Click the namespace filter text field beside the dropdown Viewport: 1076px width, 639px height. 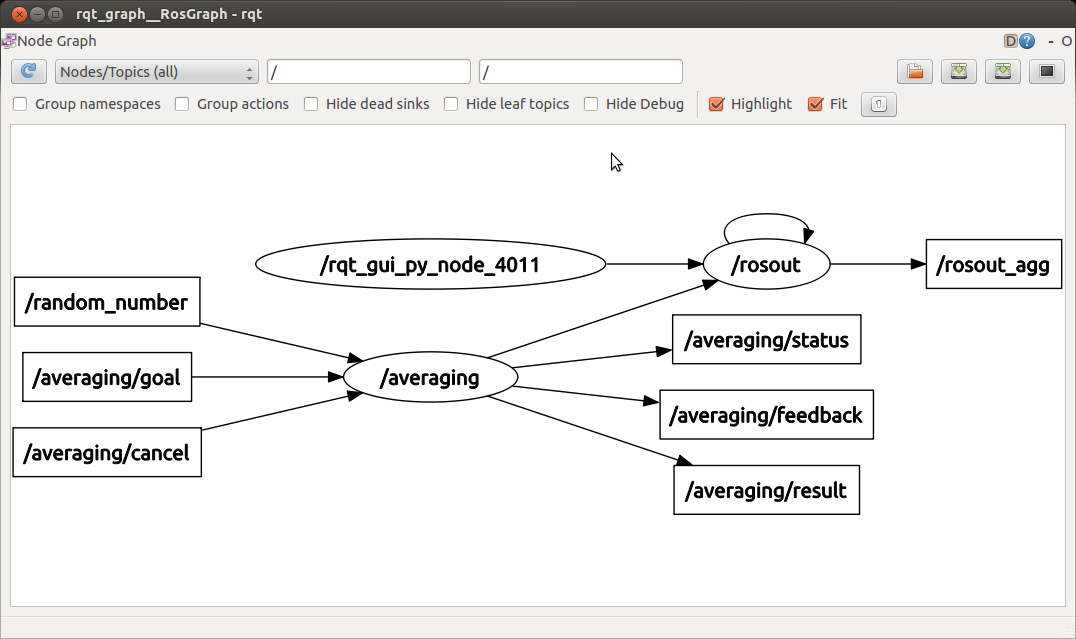pyautogui.click(x=368, y=72)
